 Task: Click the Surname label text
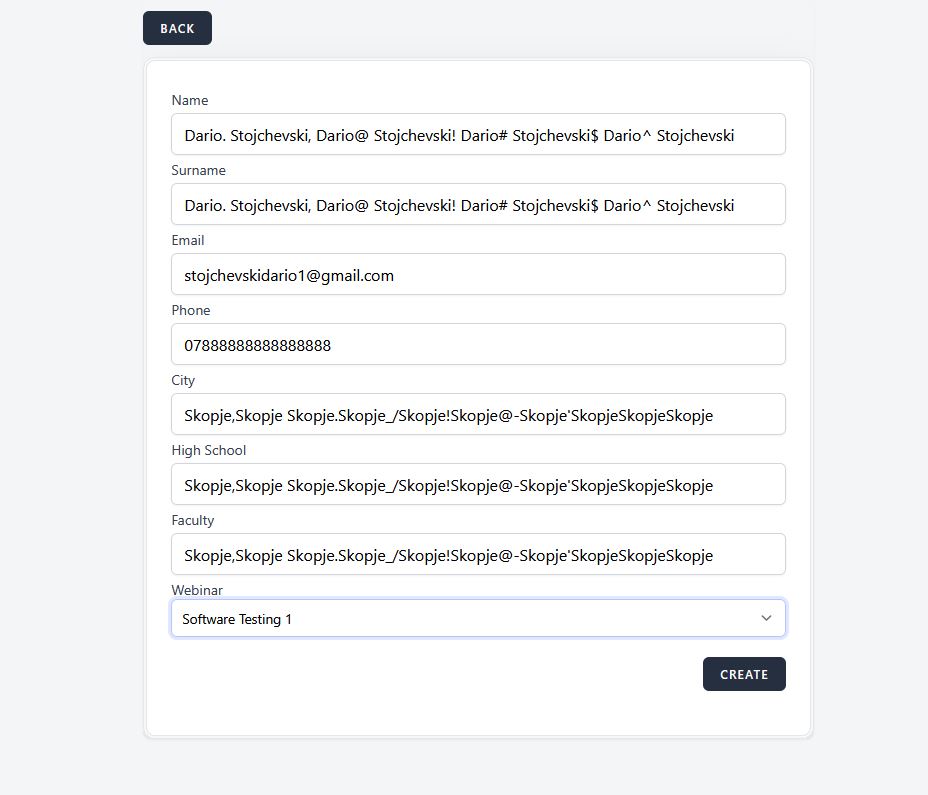198,170
